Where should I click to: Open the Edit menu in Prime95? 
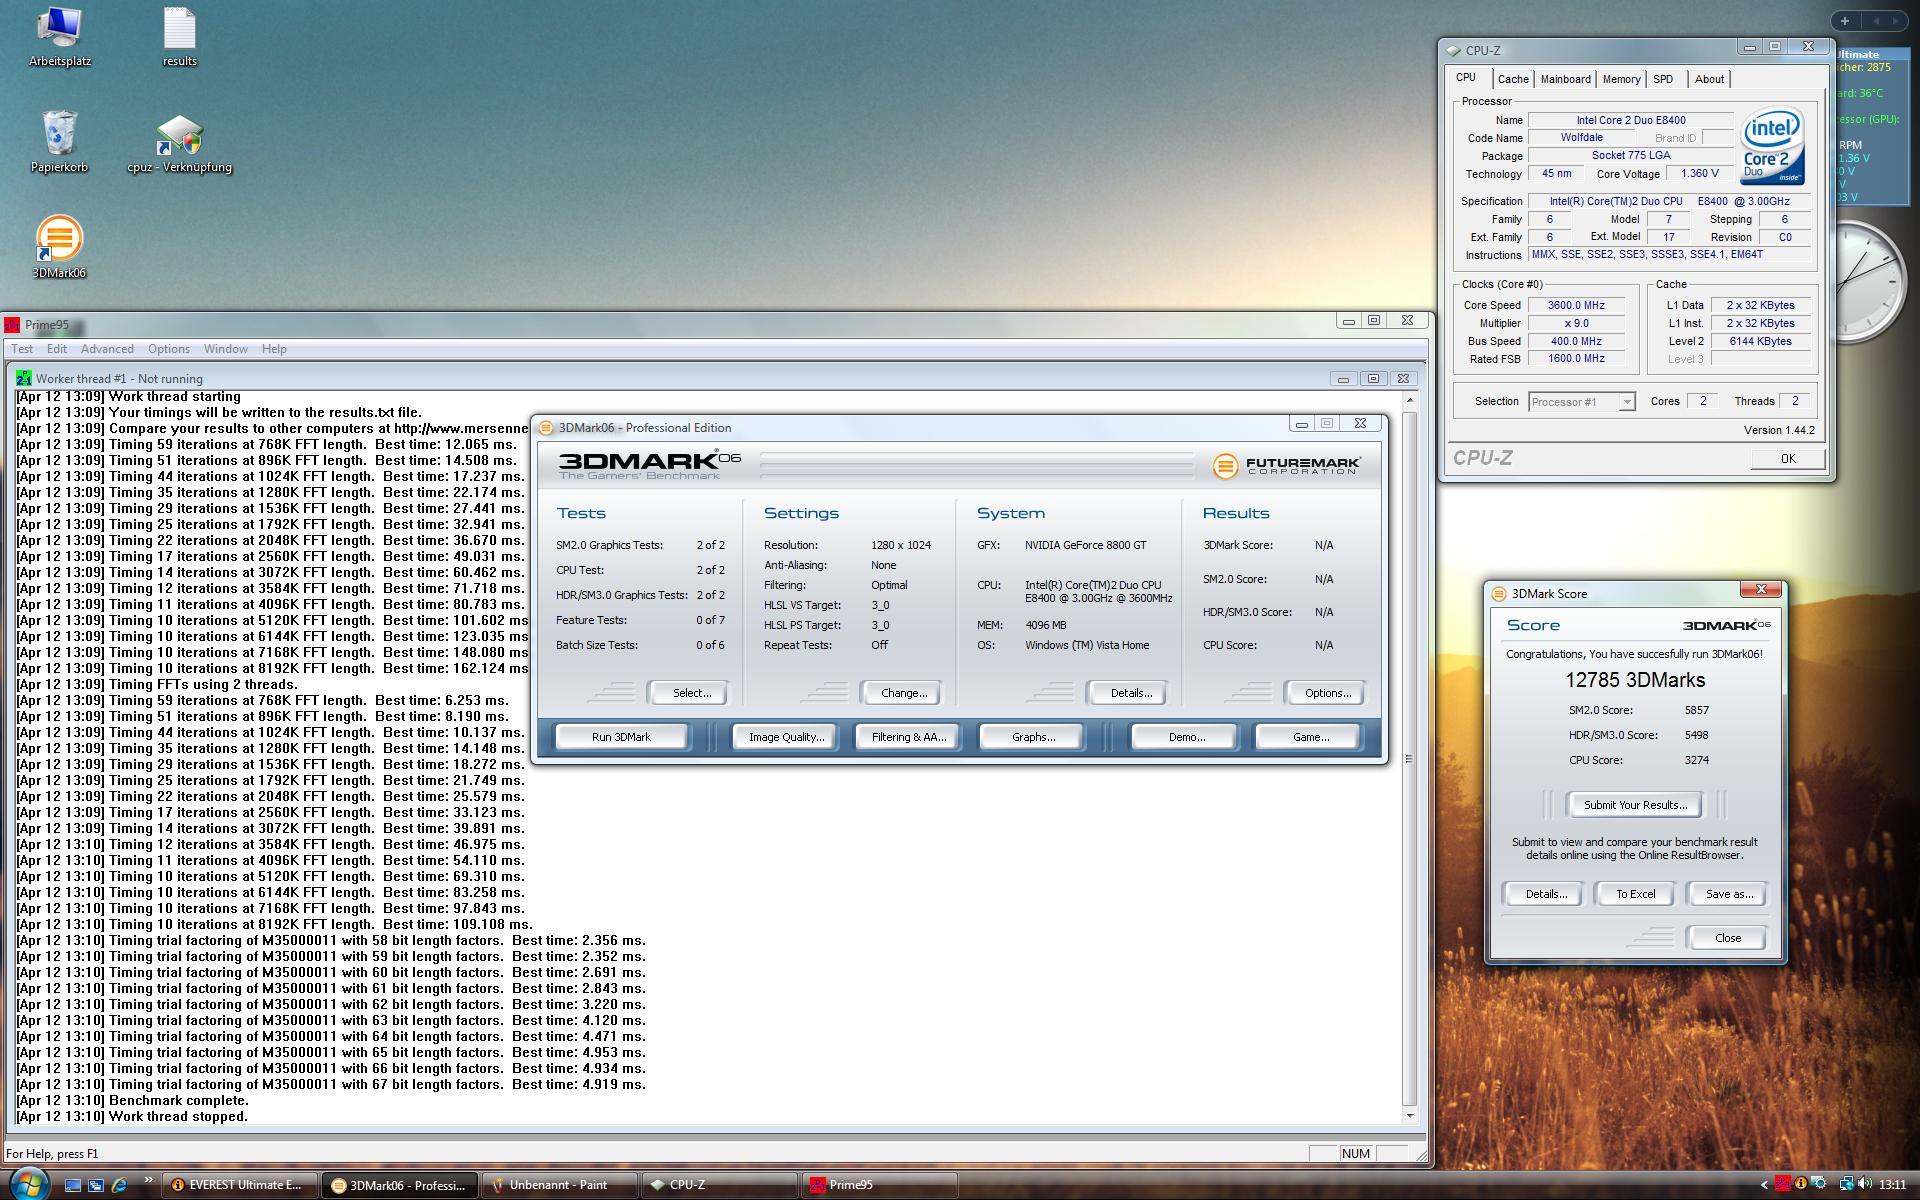tap(57, 349)
